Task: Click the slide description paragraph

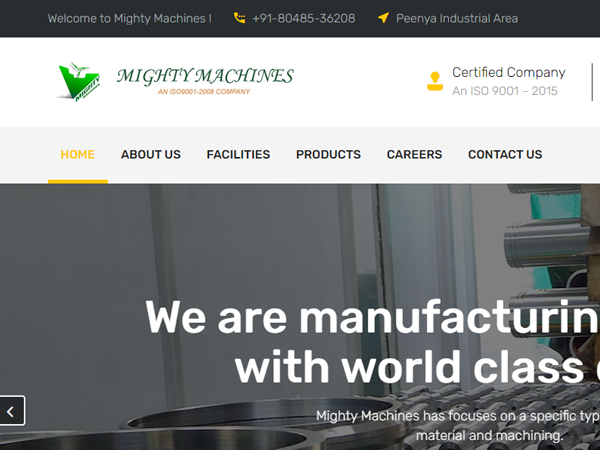Action: [x=458, y=426]
